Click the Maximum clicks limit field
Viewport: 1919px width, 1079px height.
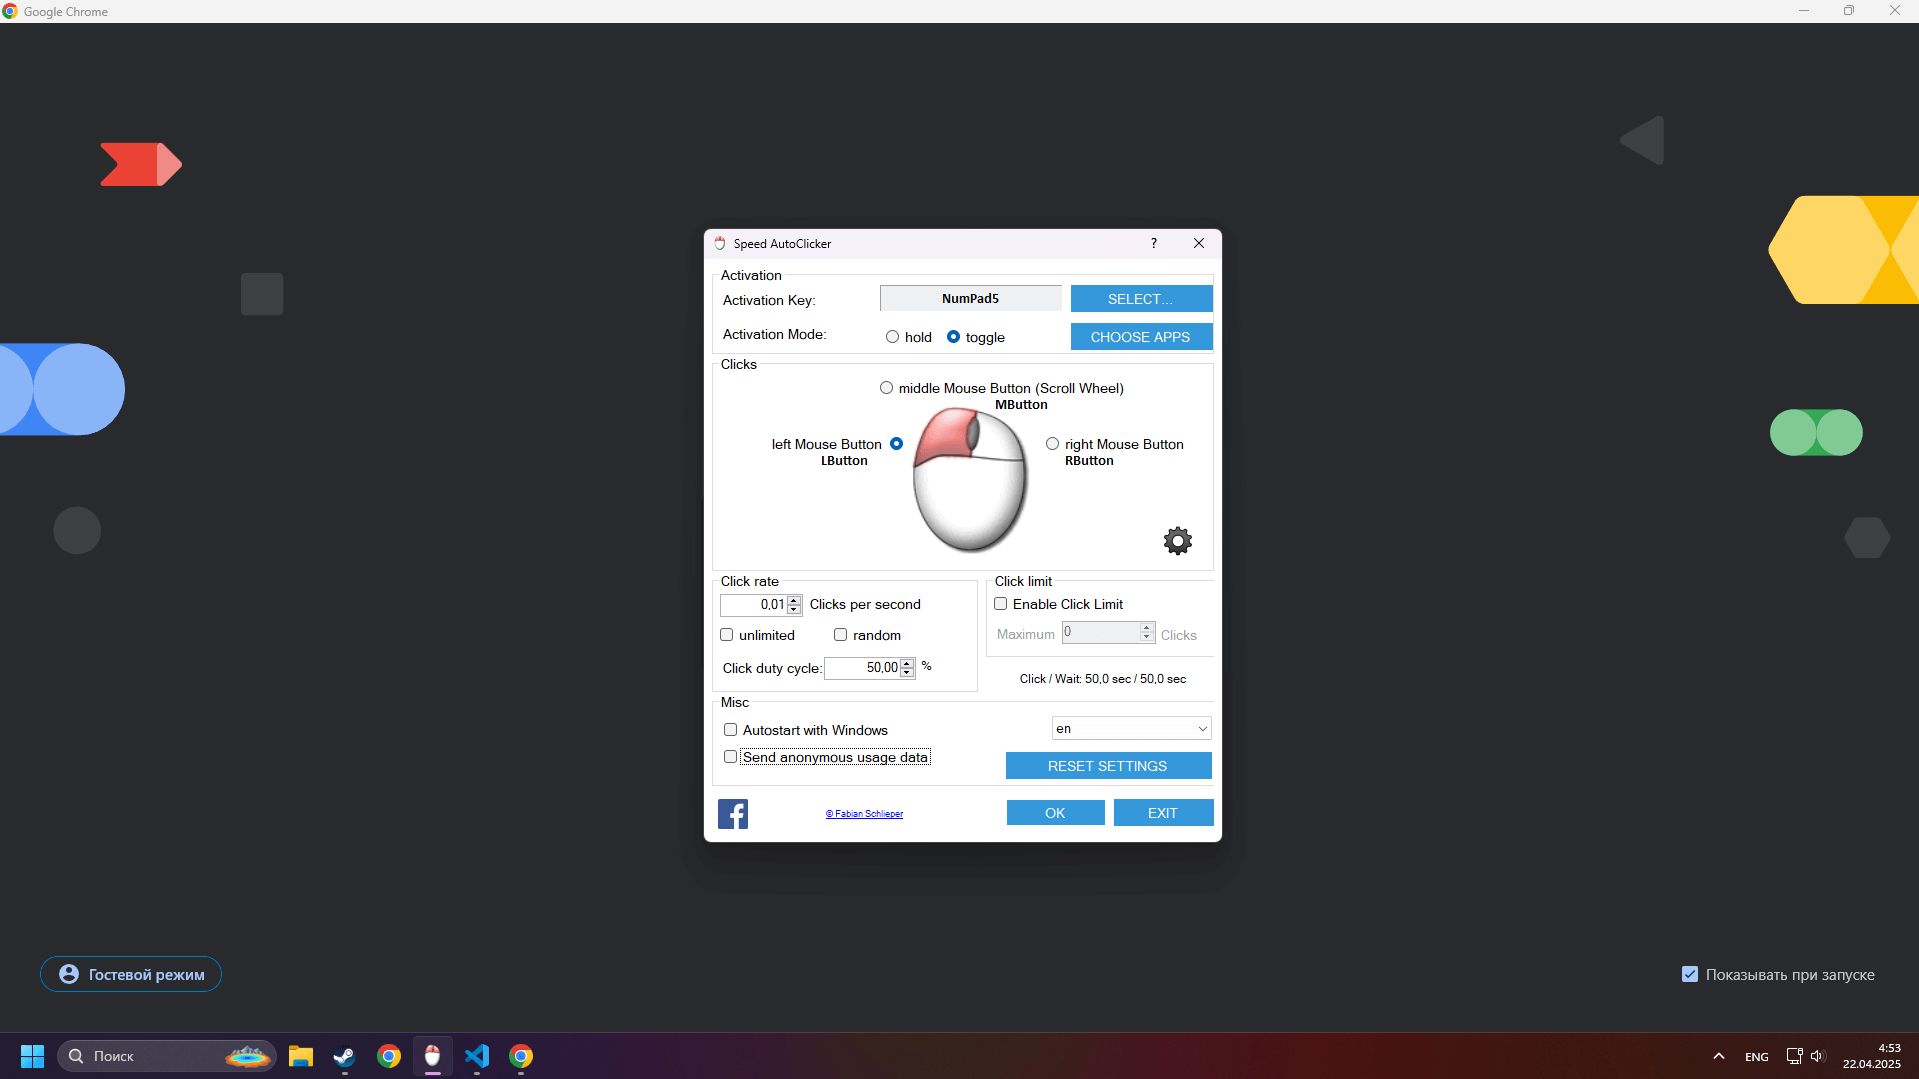pyautogui.click(x=1101, y=633)
